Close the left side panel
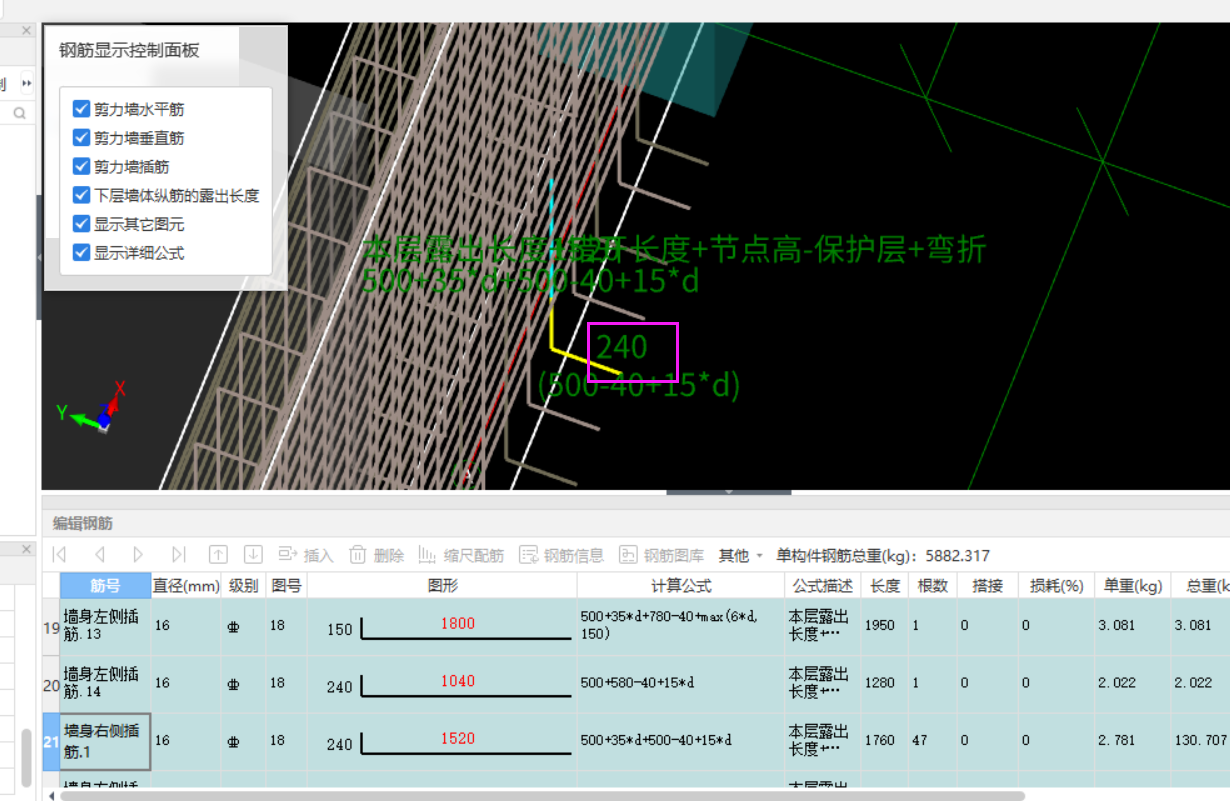 (26, 31)
